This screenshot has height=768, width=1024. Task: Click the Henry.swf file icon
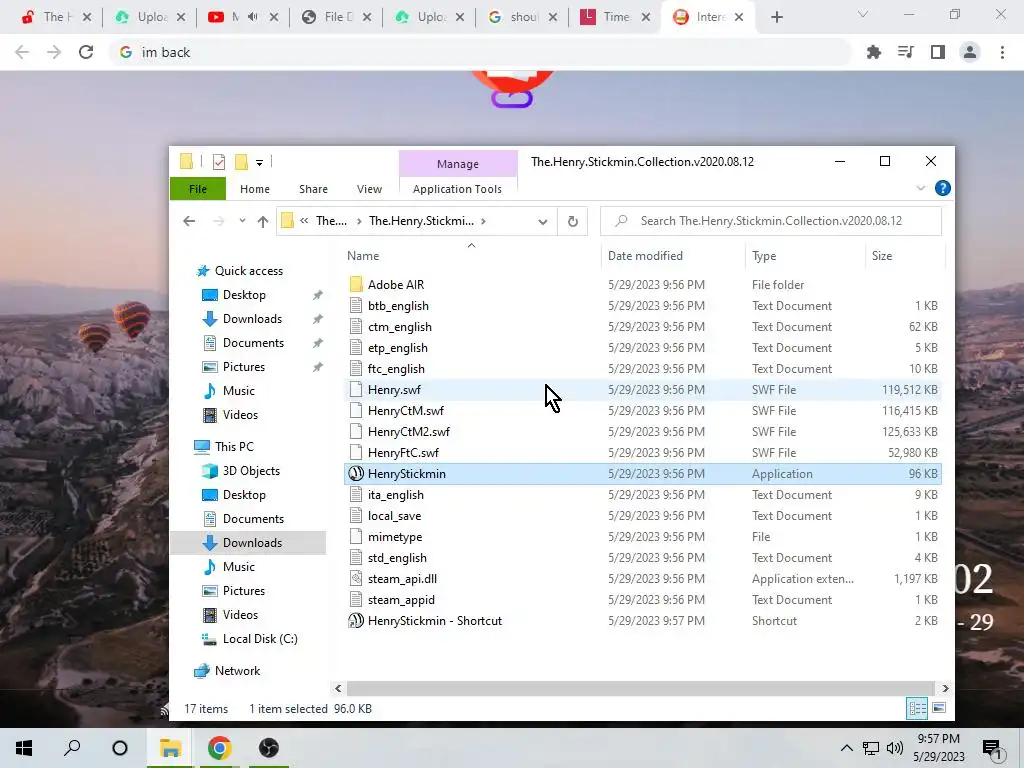tap(356, 389)
